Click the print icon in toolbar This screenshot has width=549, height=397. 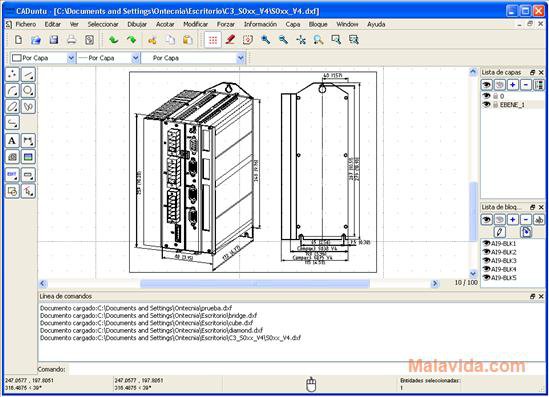(72, 40)
